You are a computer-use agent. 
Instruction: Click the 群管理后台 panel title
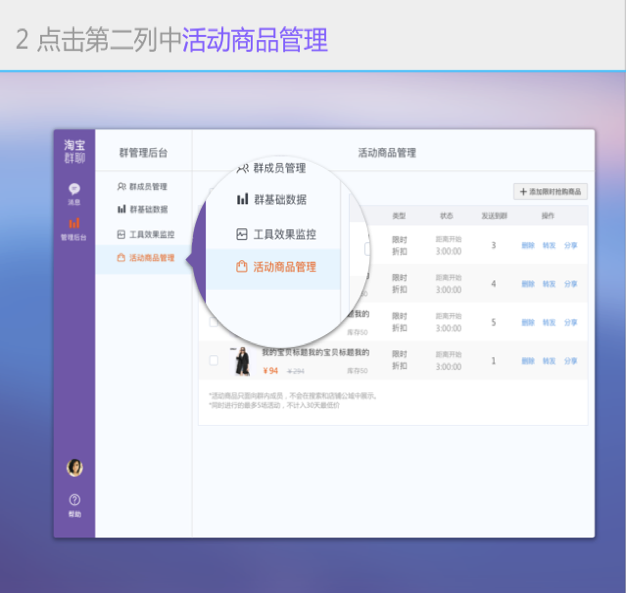(143, 153)
